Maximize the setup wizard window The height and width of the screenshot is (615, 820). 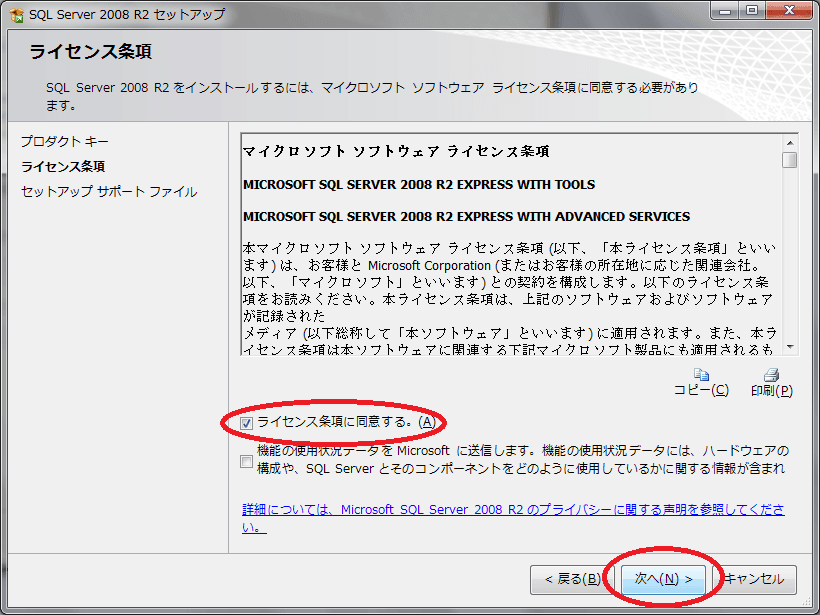(751, 10)
